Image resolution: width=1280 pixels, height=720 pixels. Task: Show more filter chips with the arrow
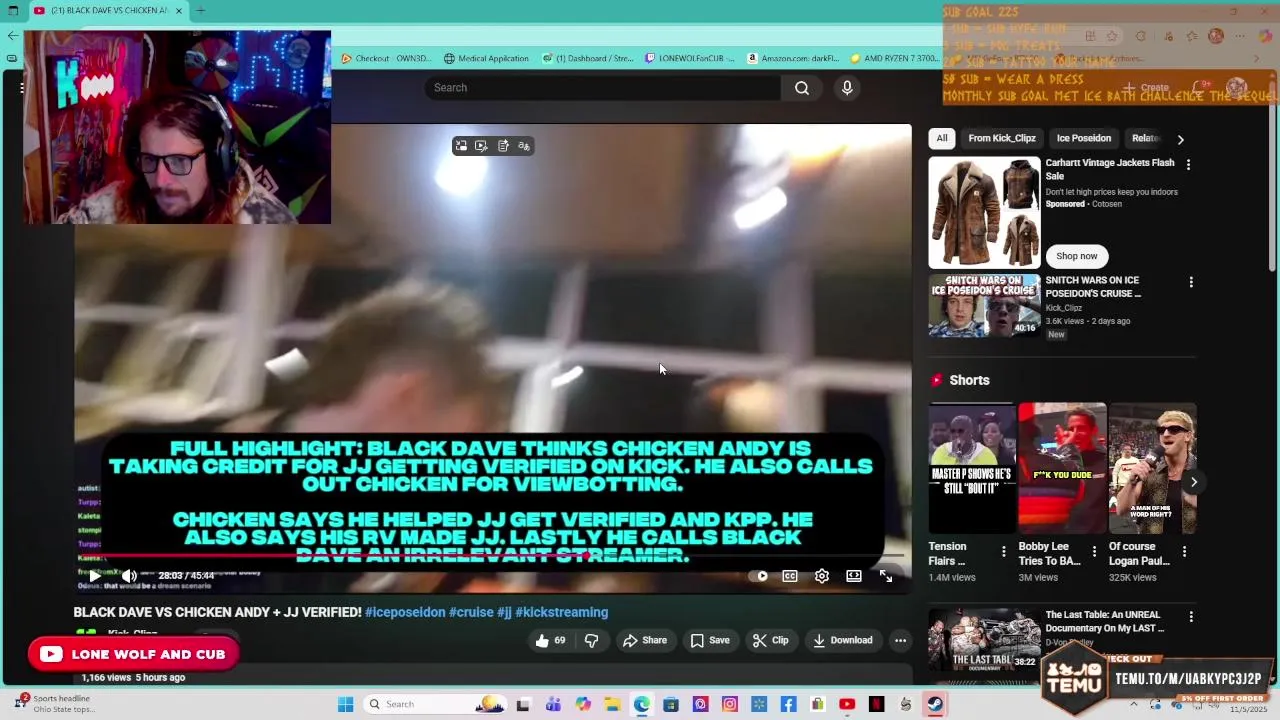coord(1180,139)
